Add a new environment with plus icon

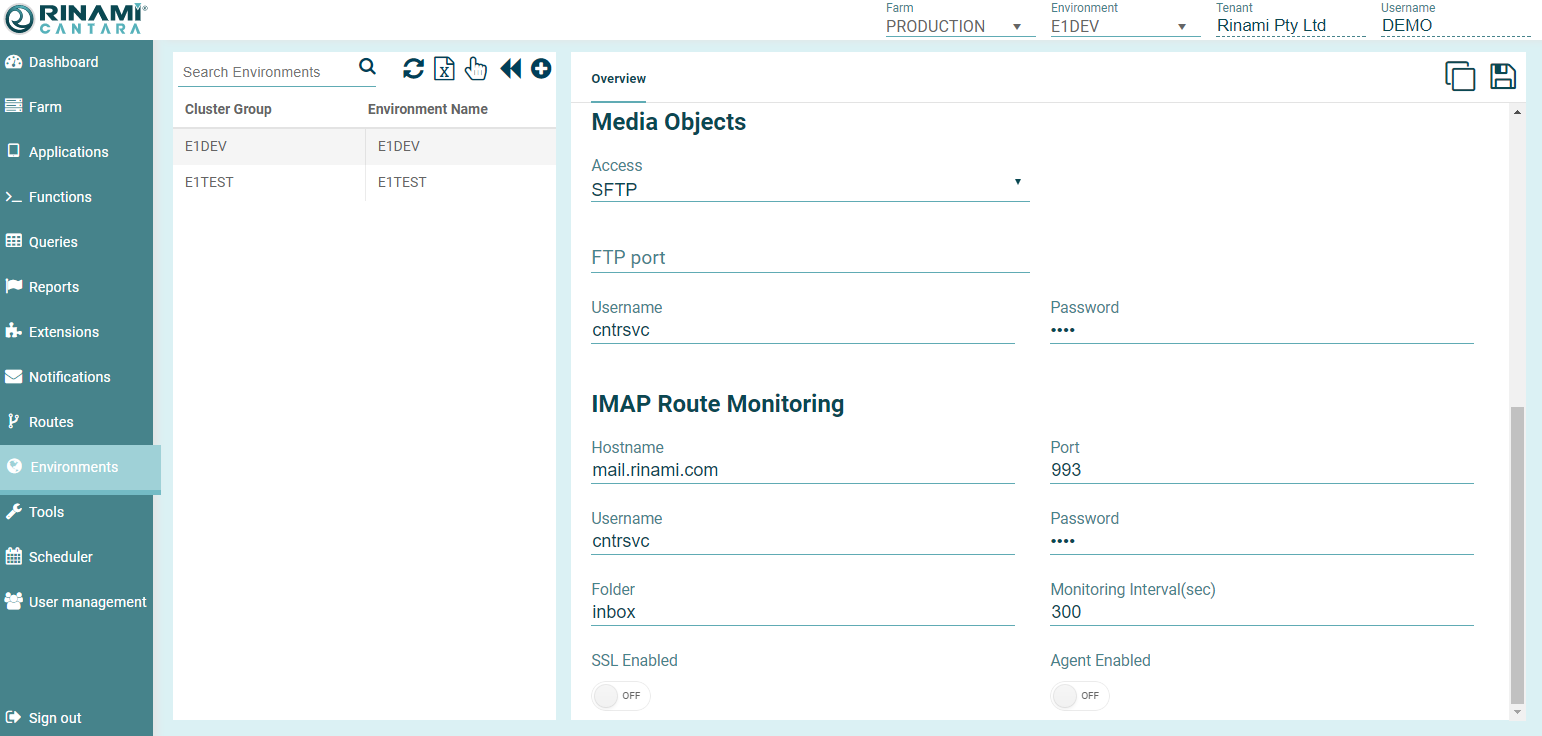(541, 68)
